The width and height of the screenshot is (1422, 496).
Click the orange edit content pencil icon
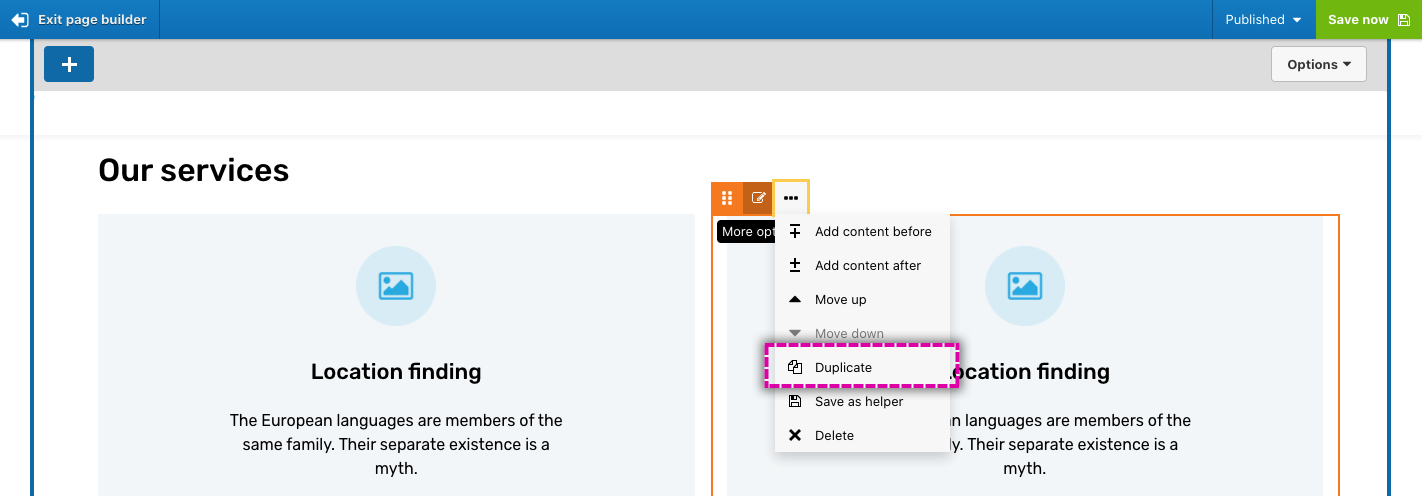coord(758,198)
